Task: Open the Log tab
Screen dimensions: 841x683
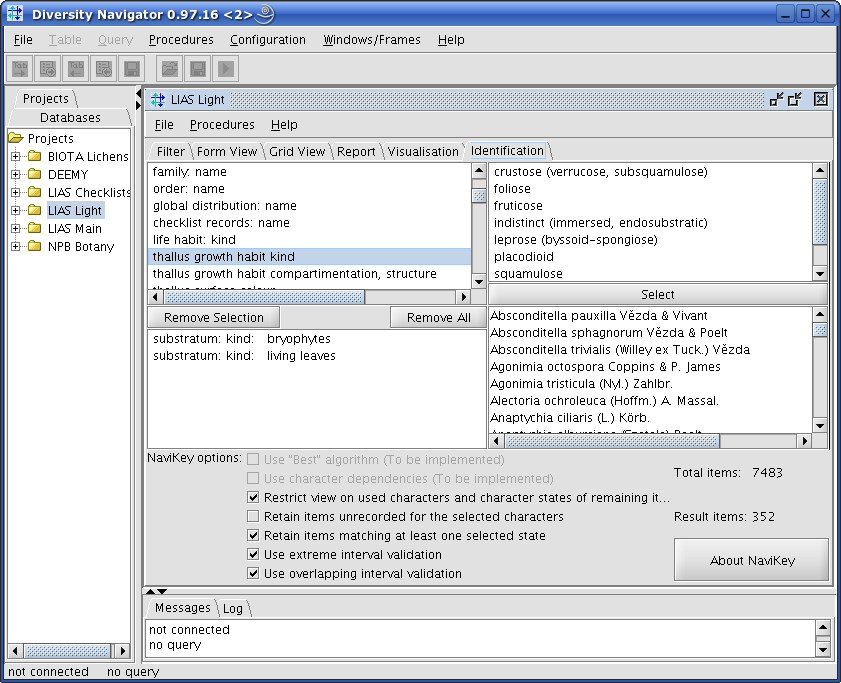Action: [x=233, y=608]
